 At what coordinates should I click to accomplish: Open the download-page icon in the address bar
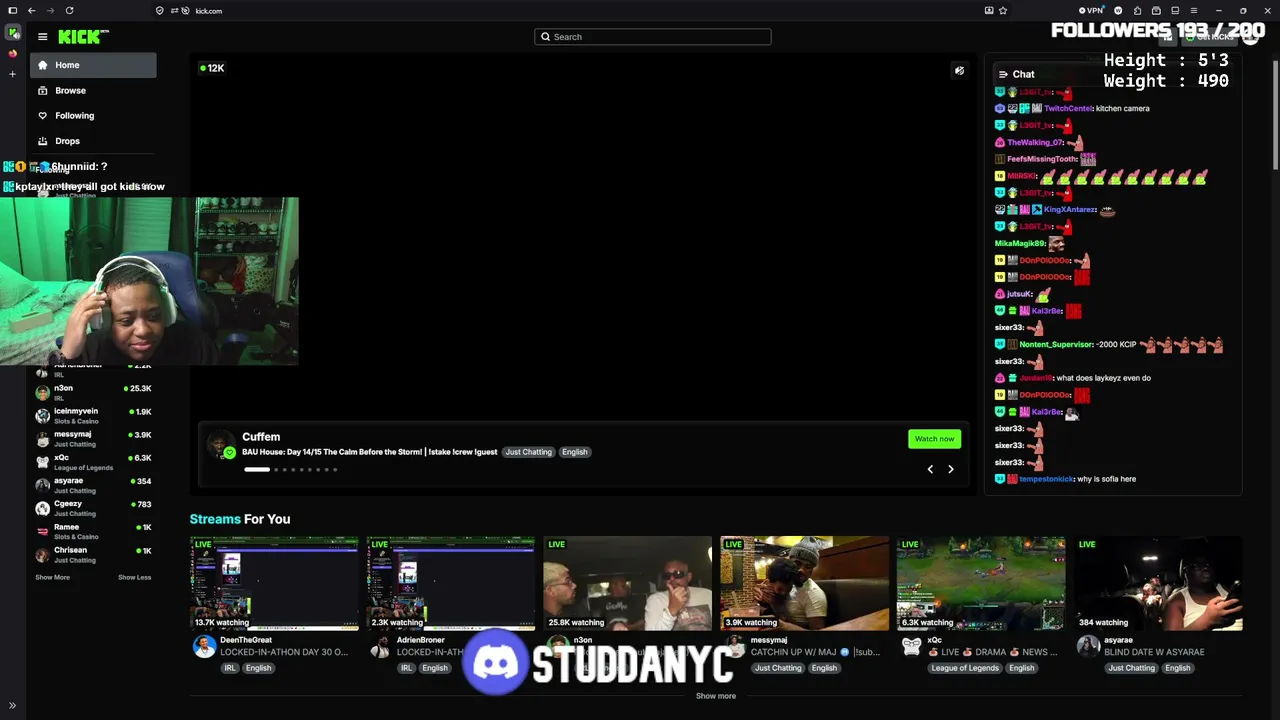(989, 10)
